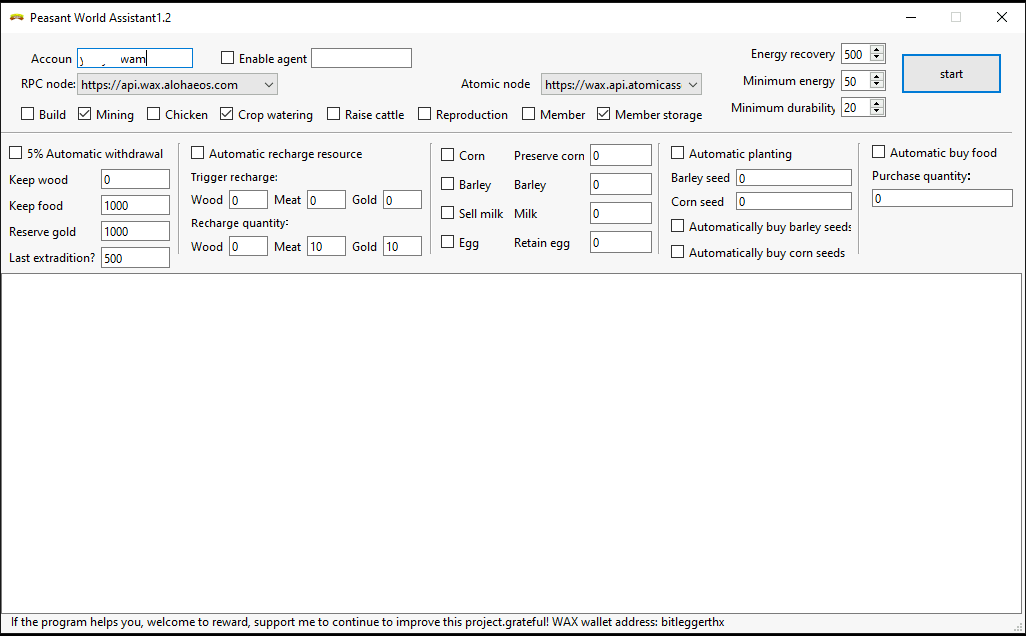Uncheck the Mining checkbox
Viewport: 1026px width, 636px height.
tap(84, 114)
